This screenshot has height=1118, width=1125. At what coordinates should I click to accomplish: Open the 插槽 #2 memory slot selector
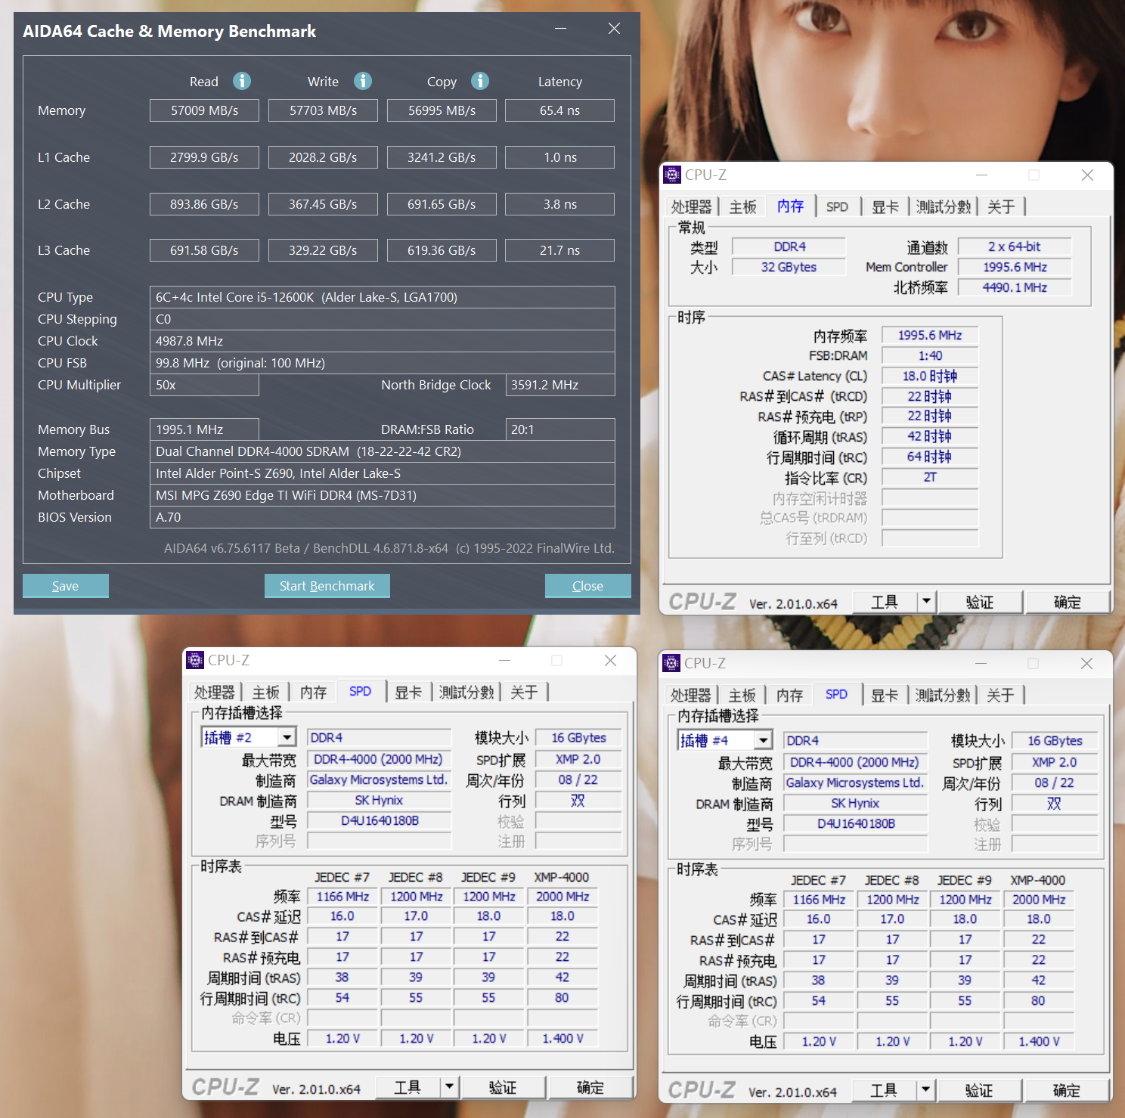click(x=286, y=736)
